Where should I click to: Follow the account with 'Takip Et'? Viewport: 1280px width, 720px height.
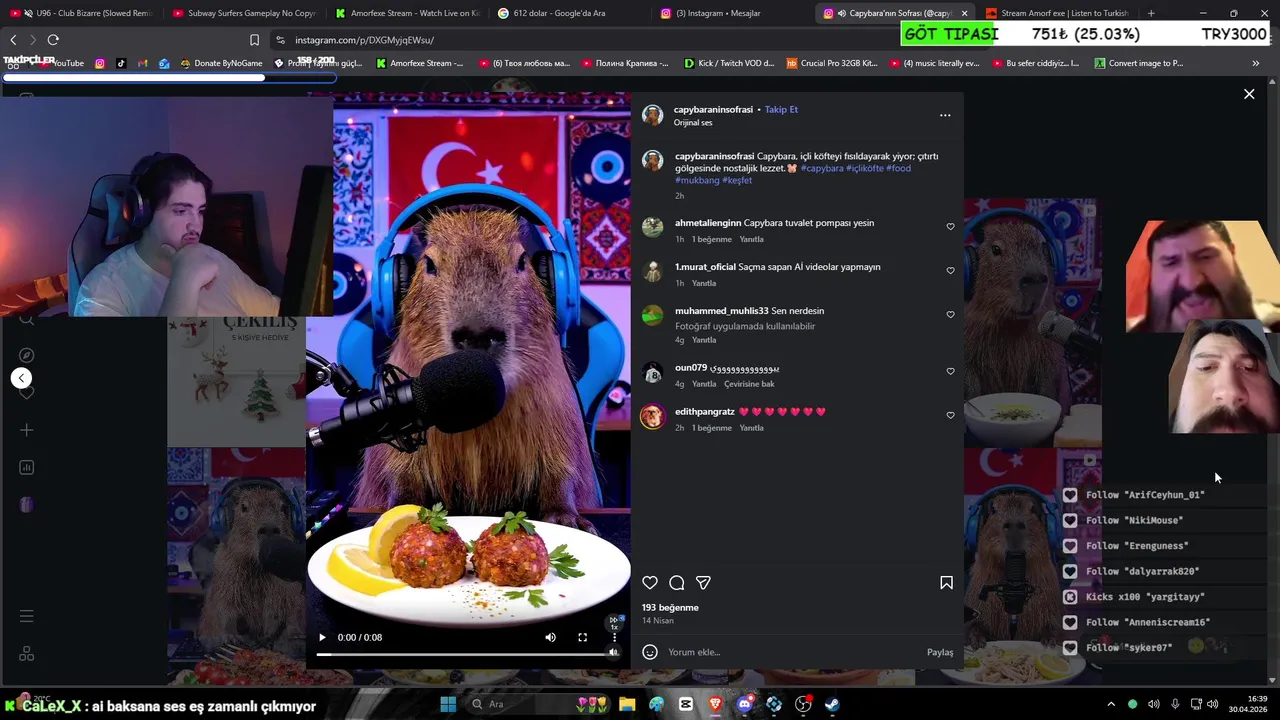coord(781,109)
